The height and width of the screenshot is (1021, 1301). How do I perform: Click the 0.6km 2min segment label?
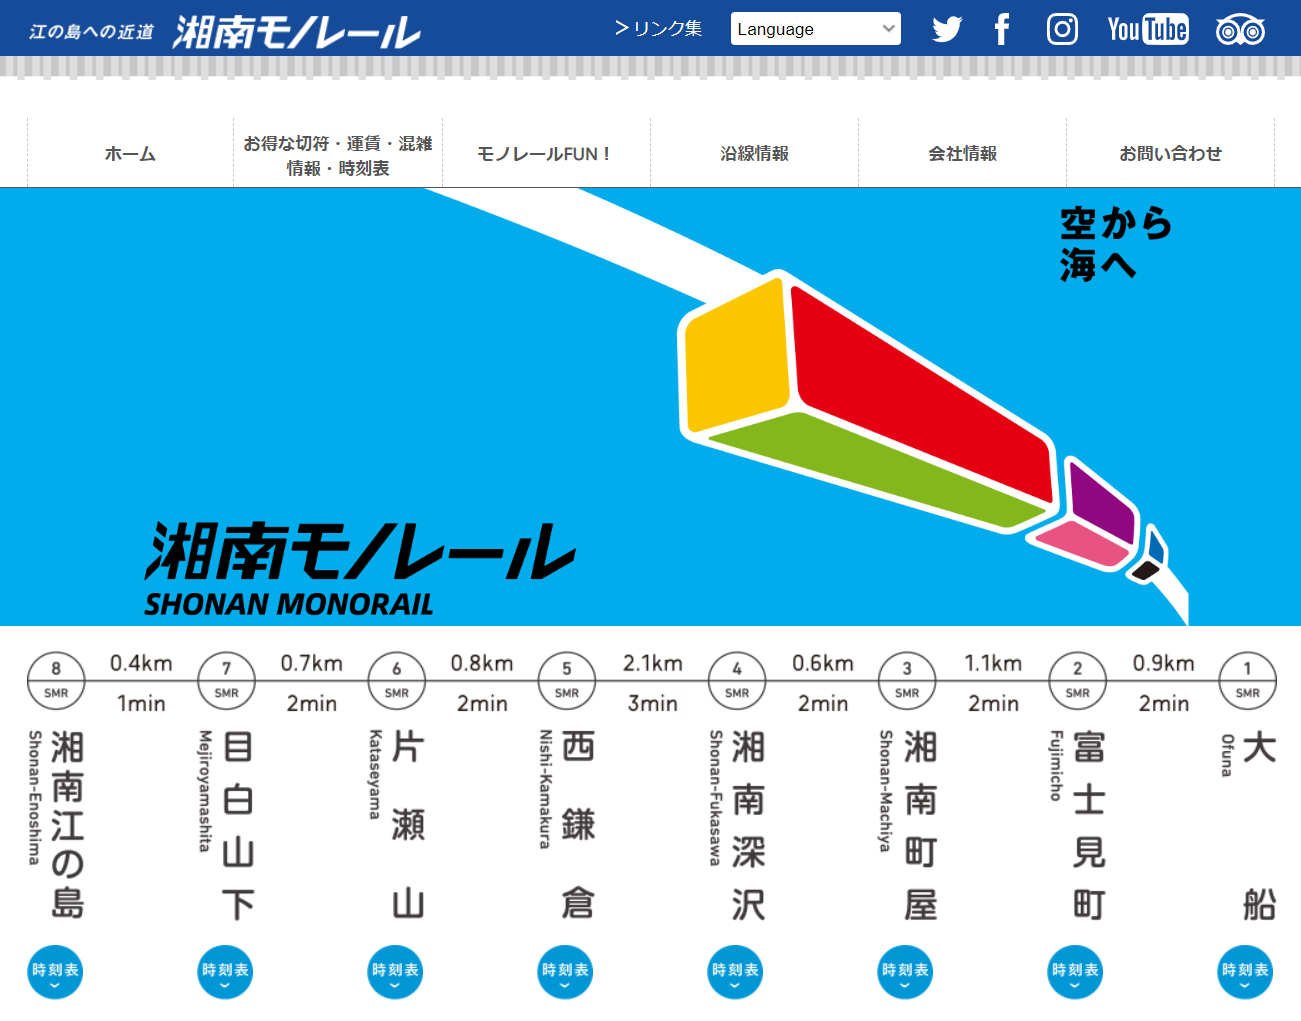click(823, 683)
